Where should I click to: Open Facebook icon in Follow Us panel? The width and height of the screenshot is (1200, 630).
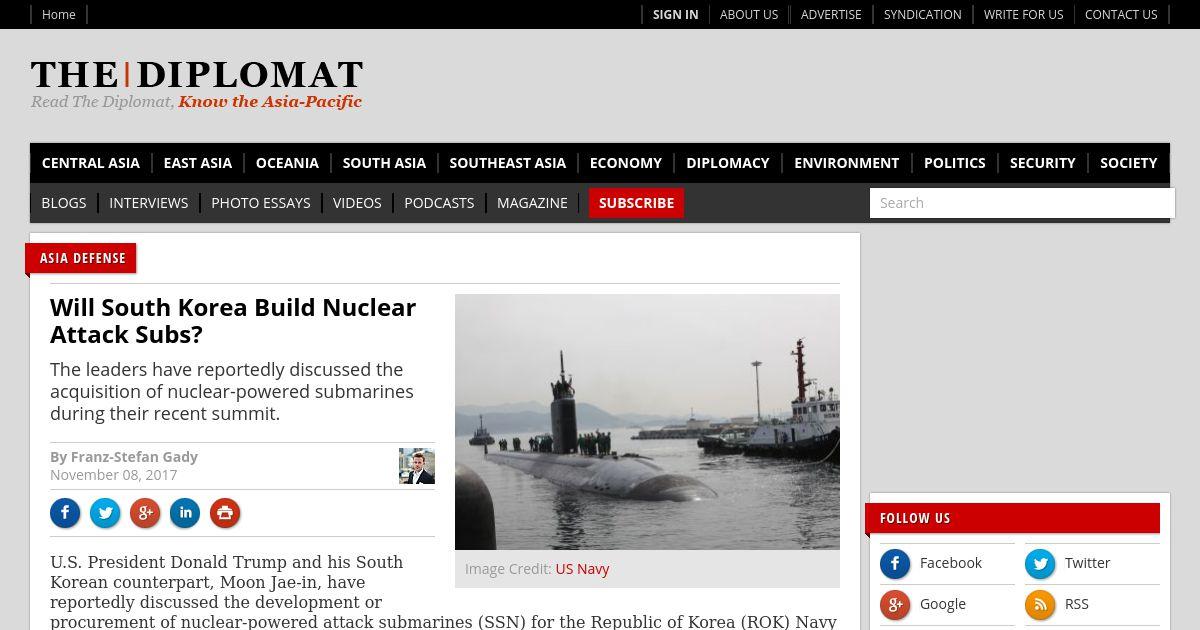pos(895,564)
